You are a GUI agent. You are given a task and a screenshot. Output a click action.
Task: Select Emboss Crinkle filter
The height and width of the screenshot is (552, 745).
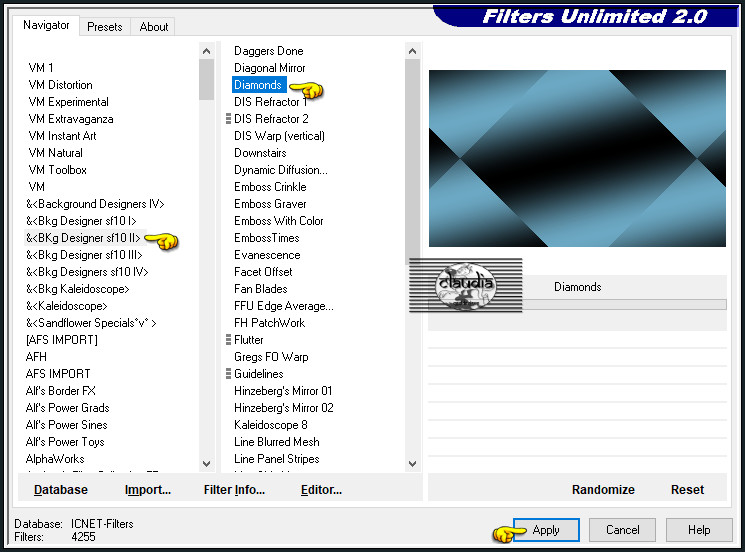tap(270, 187)
